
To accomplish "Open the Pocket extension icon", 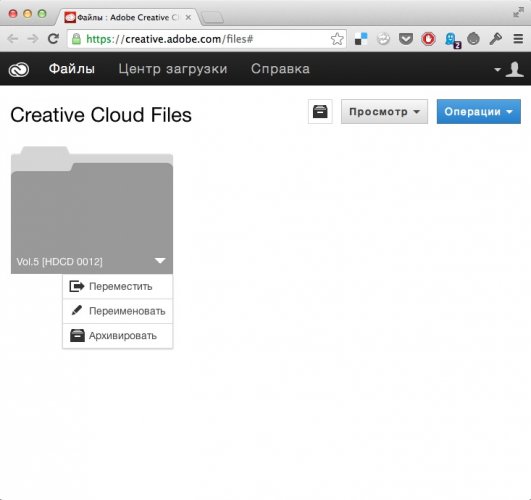I will 406,39.
